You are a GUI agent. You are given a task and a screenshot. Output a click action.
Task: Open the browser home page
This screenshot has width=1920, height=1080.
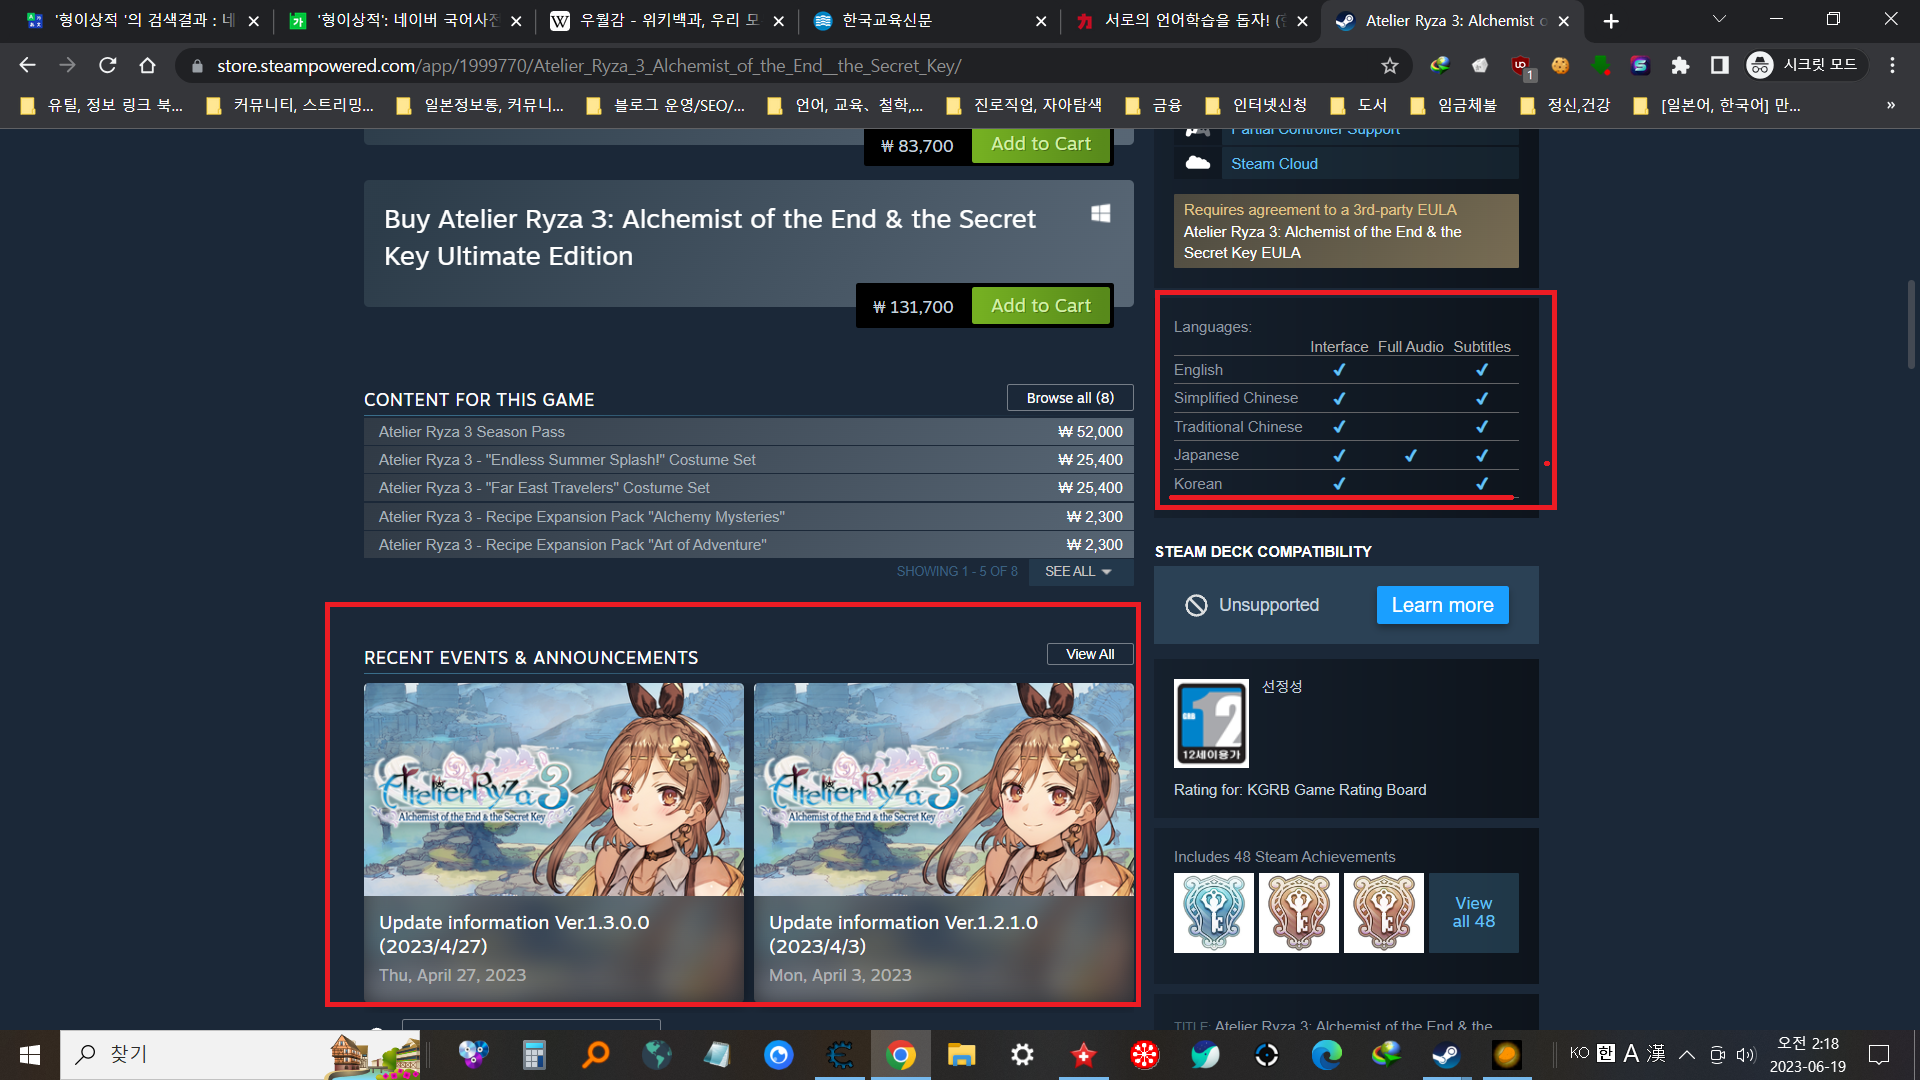coord(147,65)
